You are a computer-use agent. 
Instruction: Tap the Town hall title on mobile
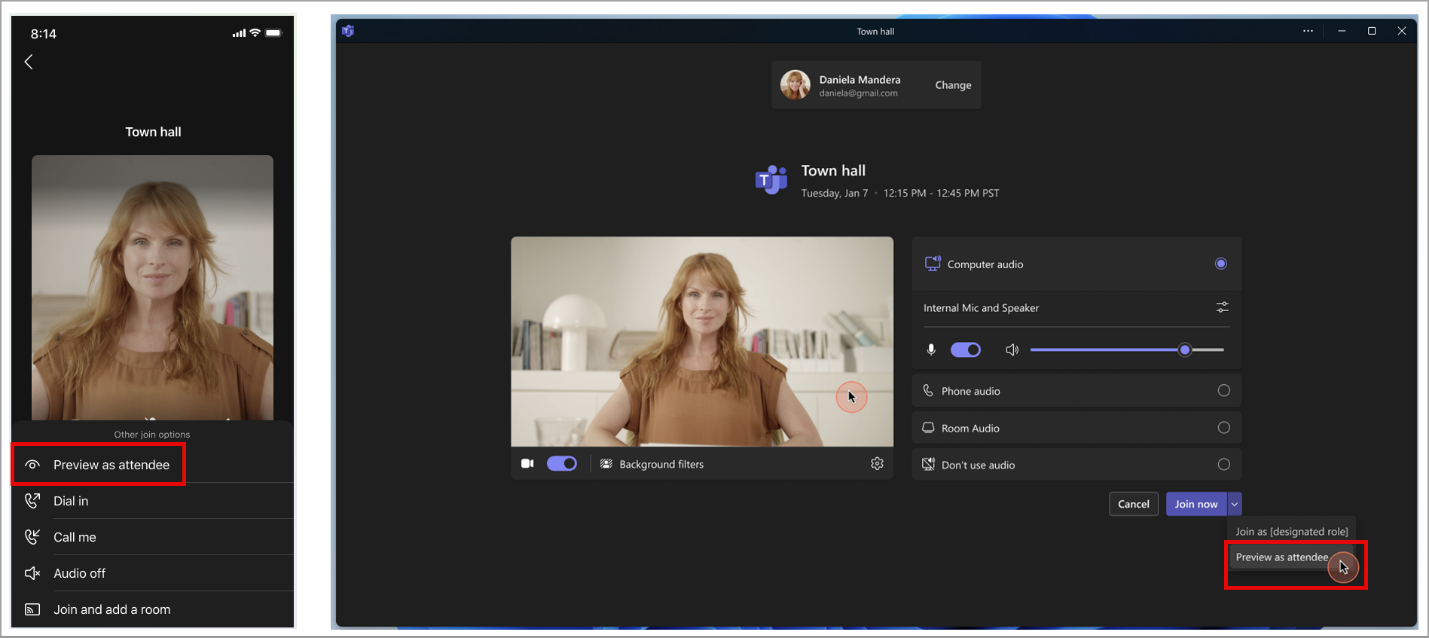(153, 132)
